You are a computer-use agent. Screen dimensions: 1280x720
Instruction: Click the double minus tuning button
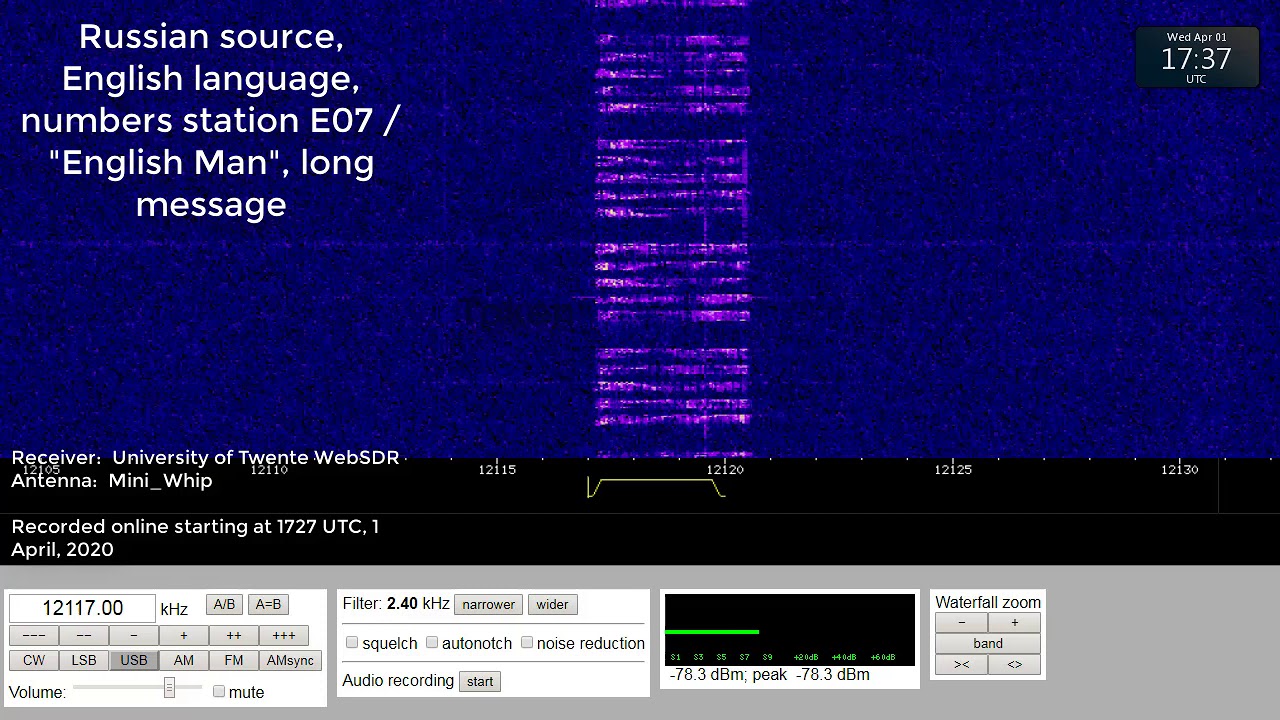[84, 635]
